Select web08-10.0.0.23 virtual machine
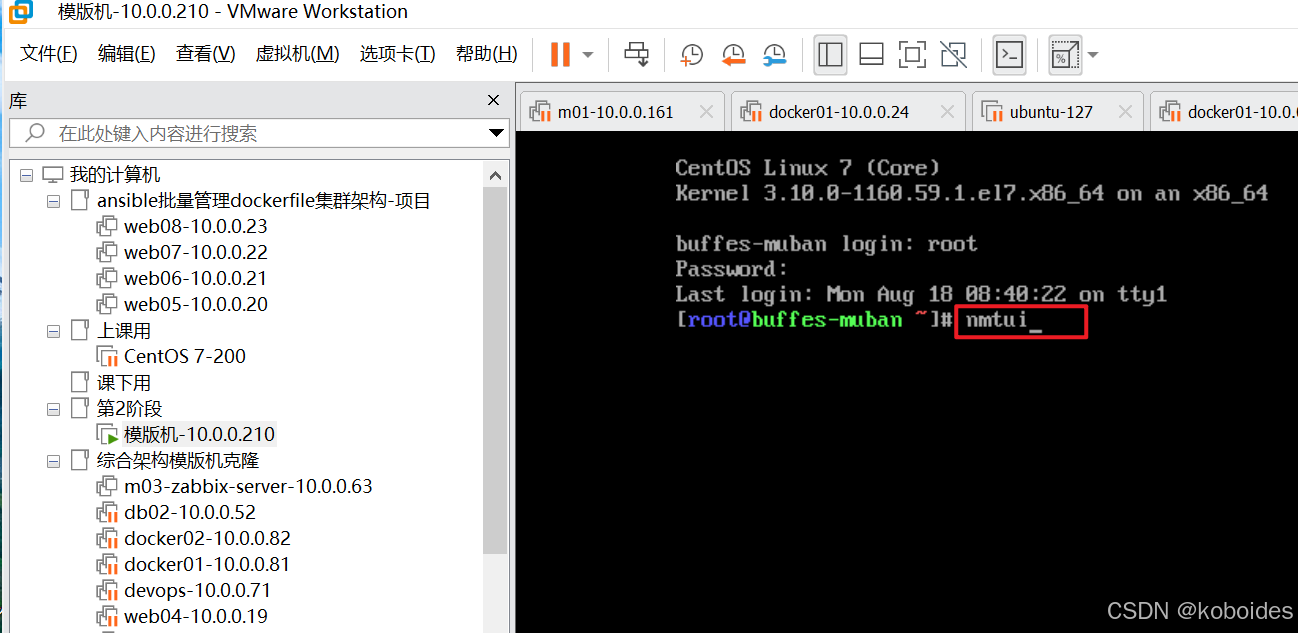The height and width of the screenshot is (633, 1298). point(195,227)
